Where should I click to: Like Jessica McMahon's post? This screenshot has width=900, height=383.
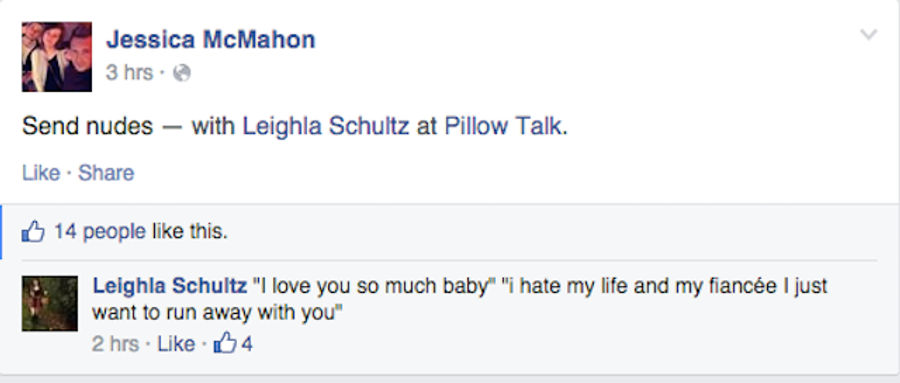(x=41, y=173)
